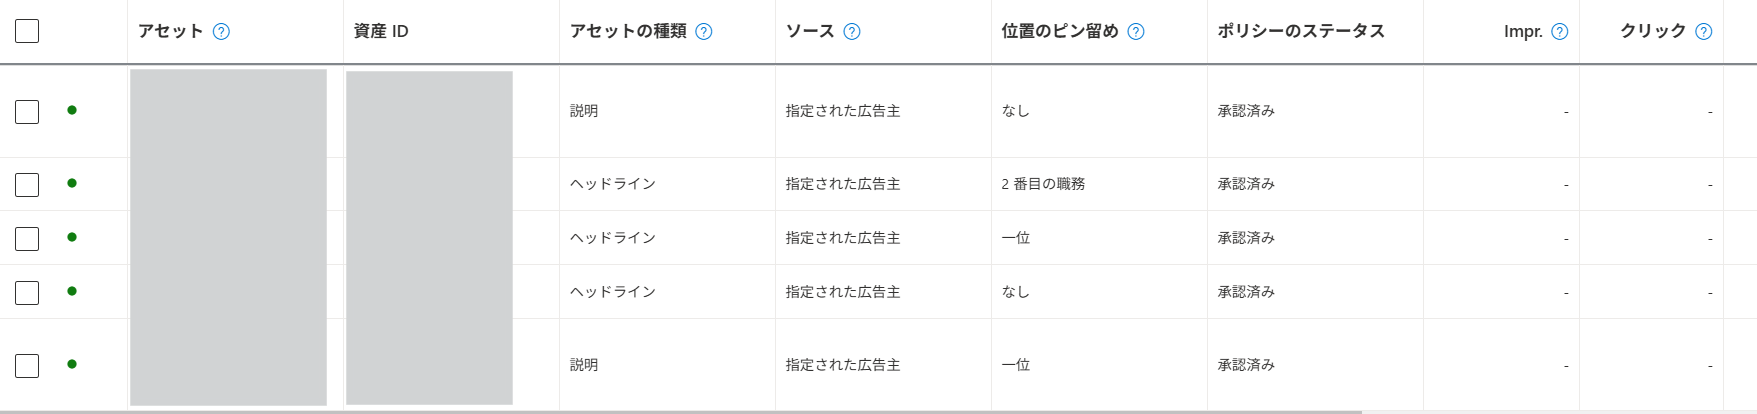This screenshot has height=414, width=1757.
Task: Toggle the select-all checkbox in header
Action: click(27, 31)
